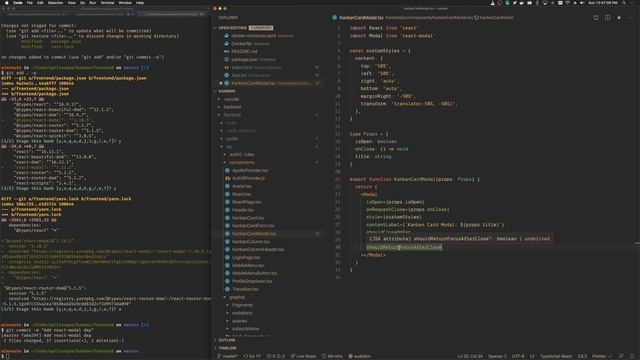Click the MobileMenuButton.tsx file icon

click(x=227, y=273)
